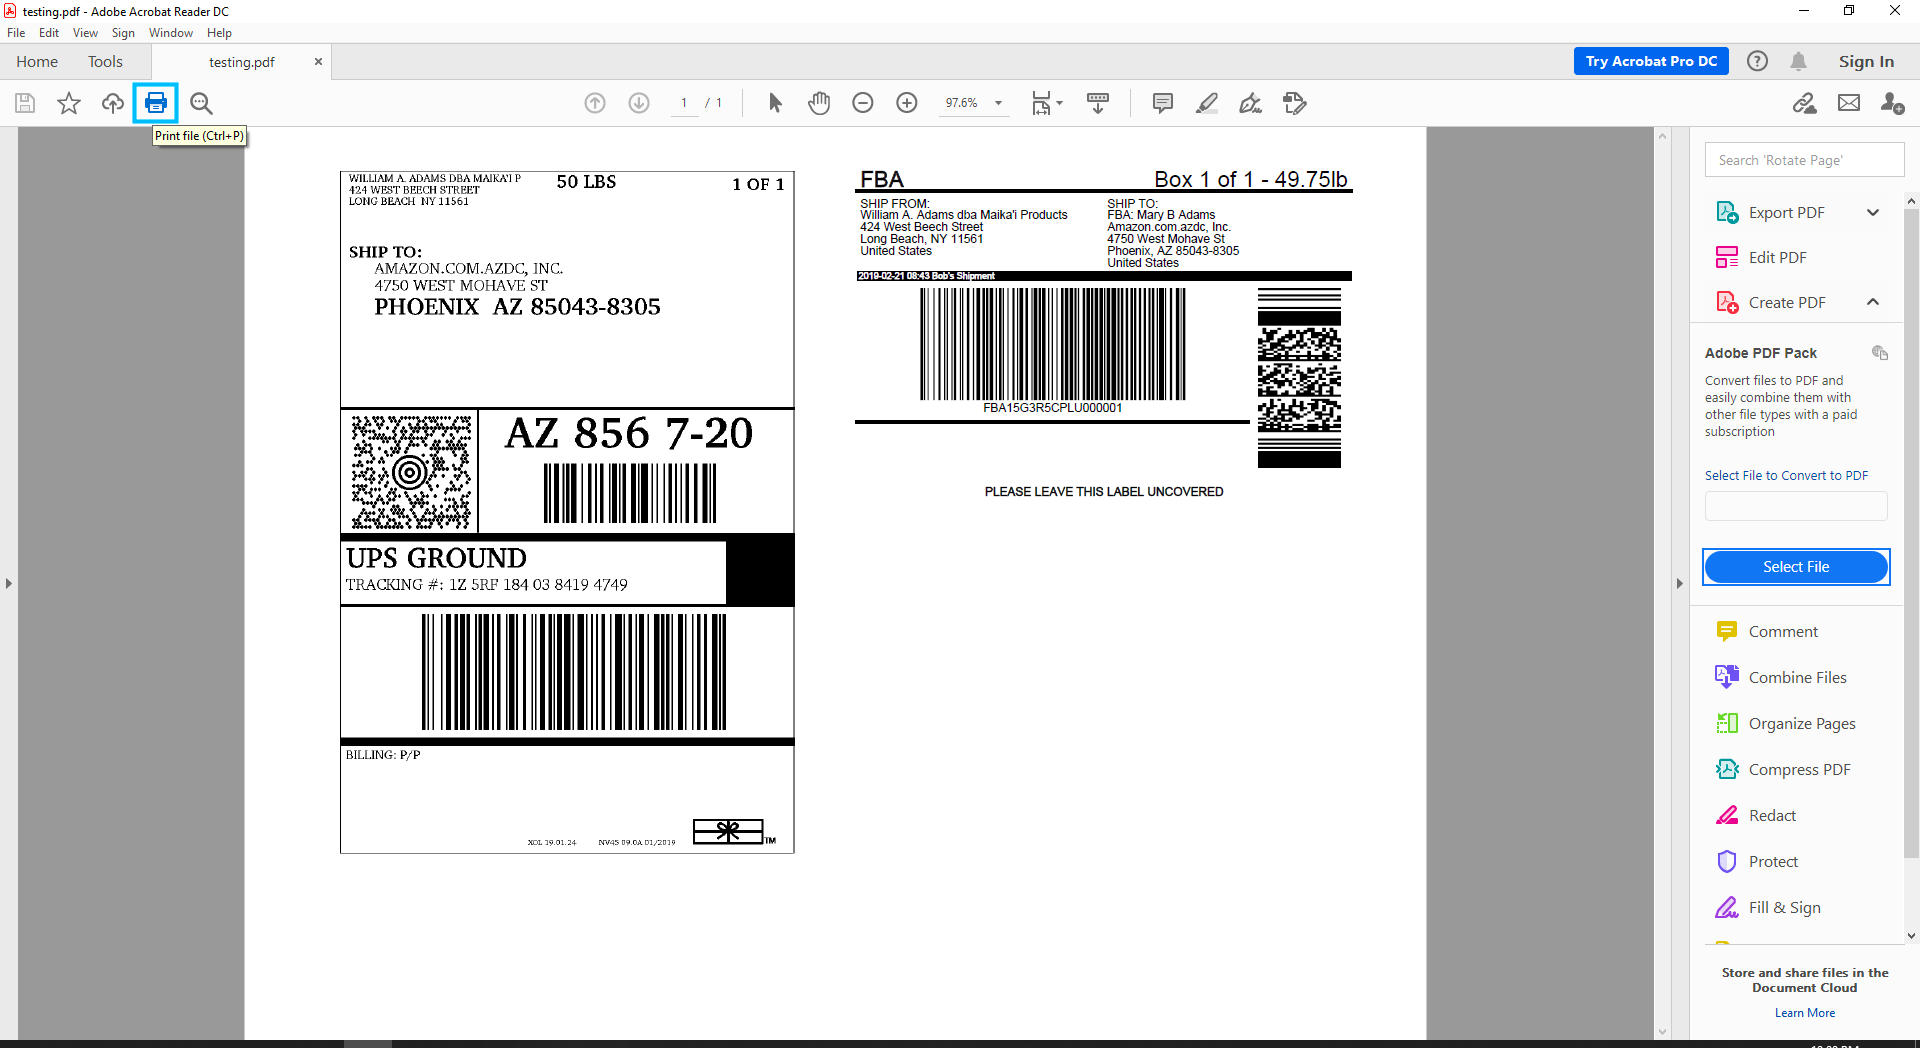Open notifications bell
This screenshot has height=1048, width=1920.
[x=1798, y=61]
